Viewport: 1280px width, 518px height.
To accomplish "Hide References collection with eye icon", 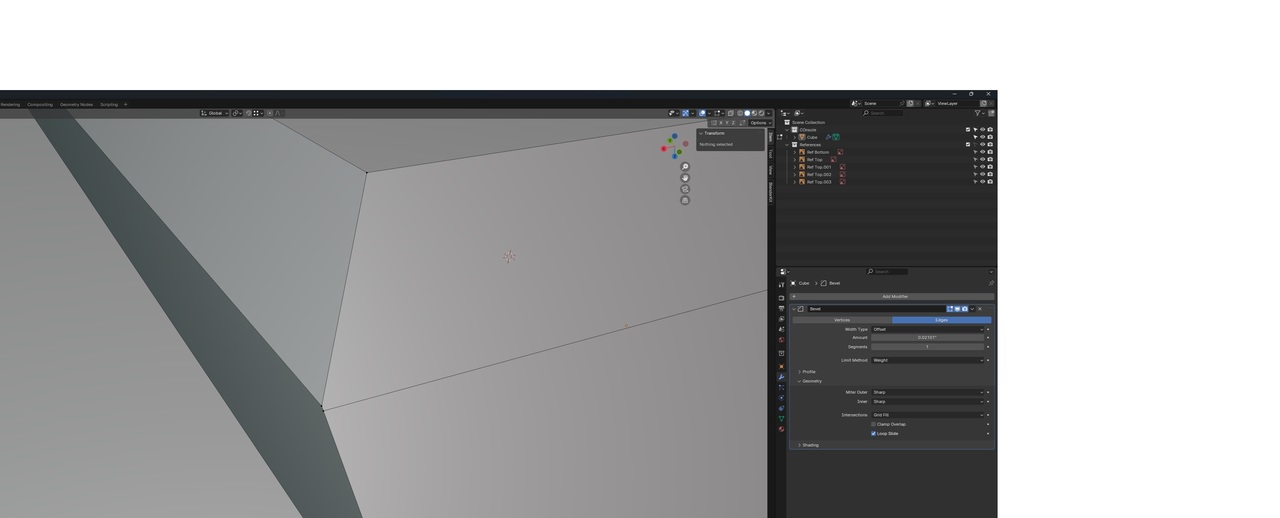I will coord(982,145).
